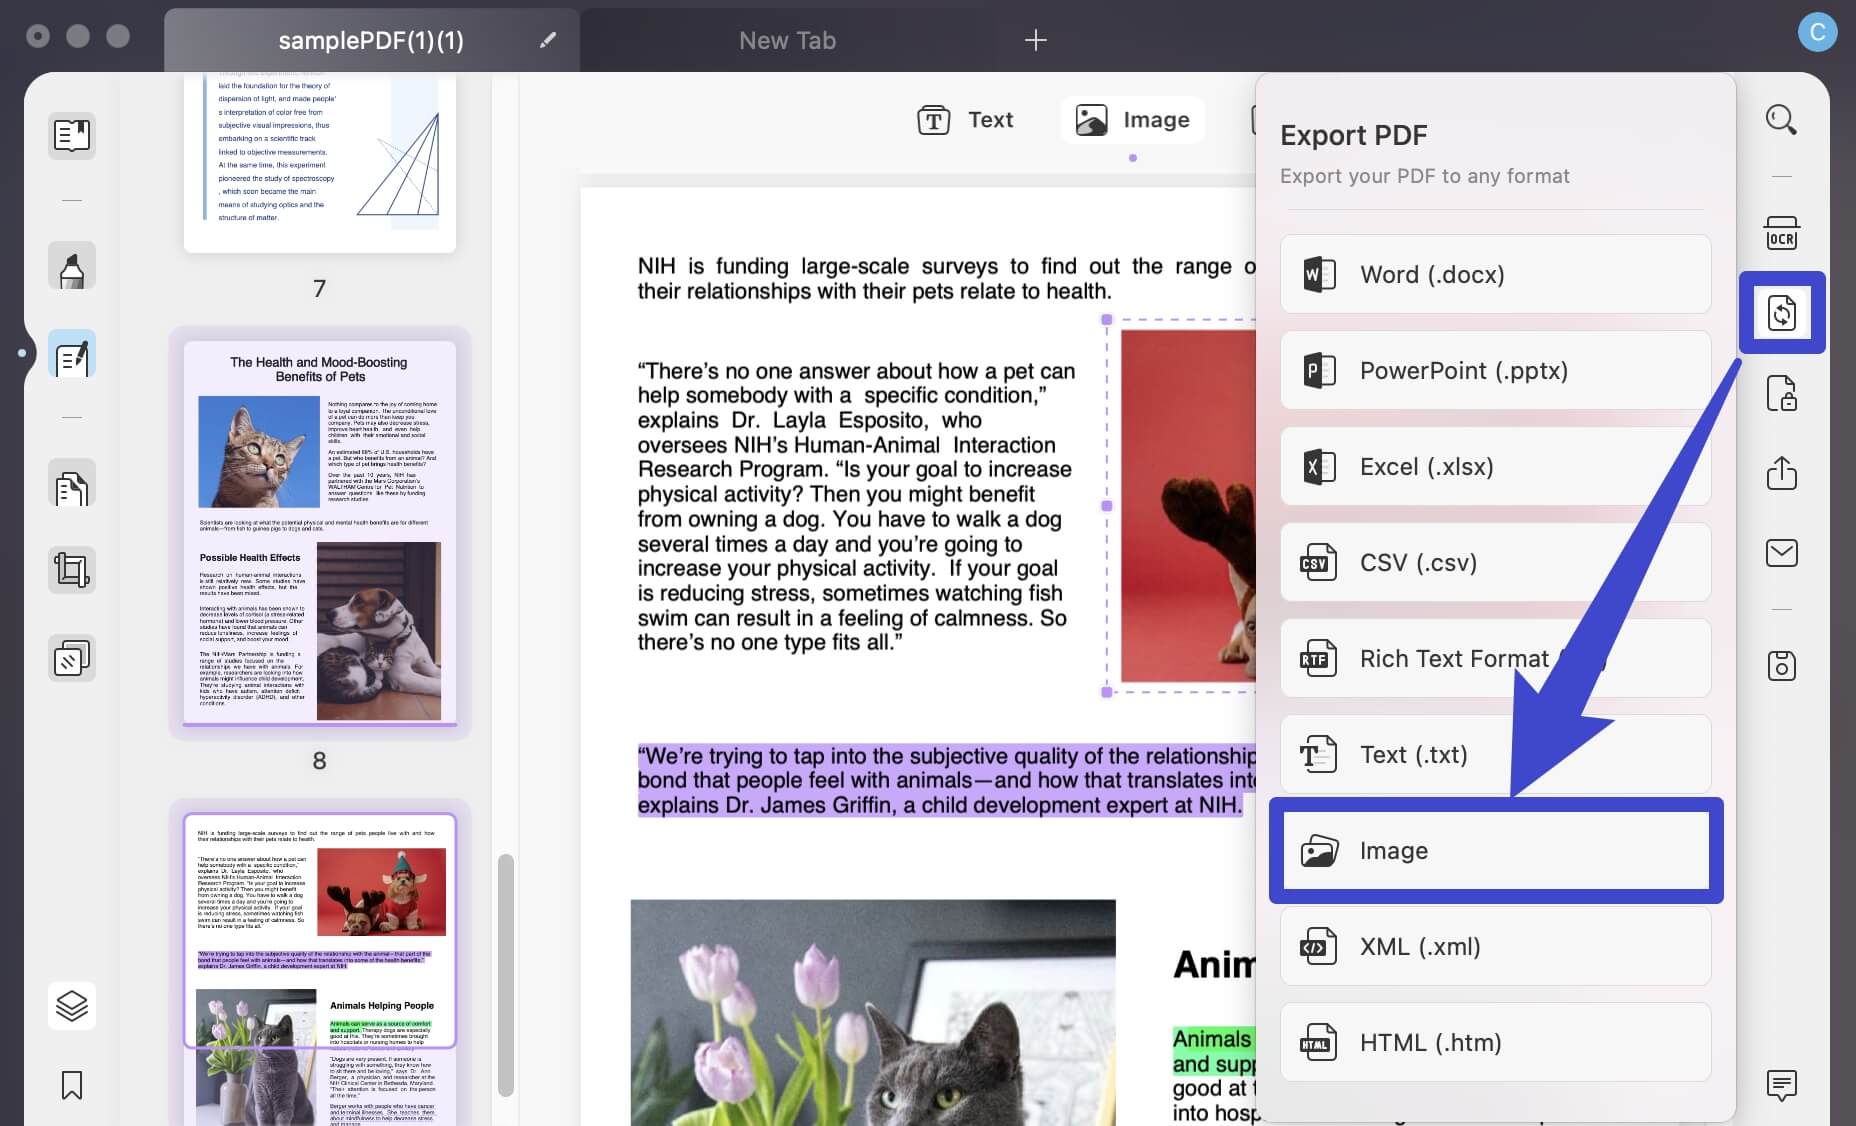Open the feedback comment icon at bottom right

(1780, 1085)
